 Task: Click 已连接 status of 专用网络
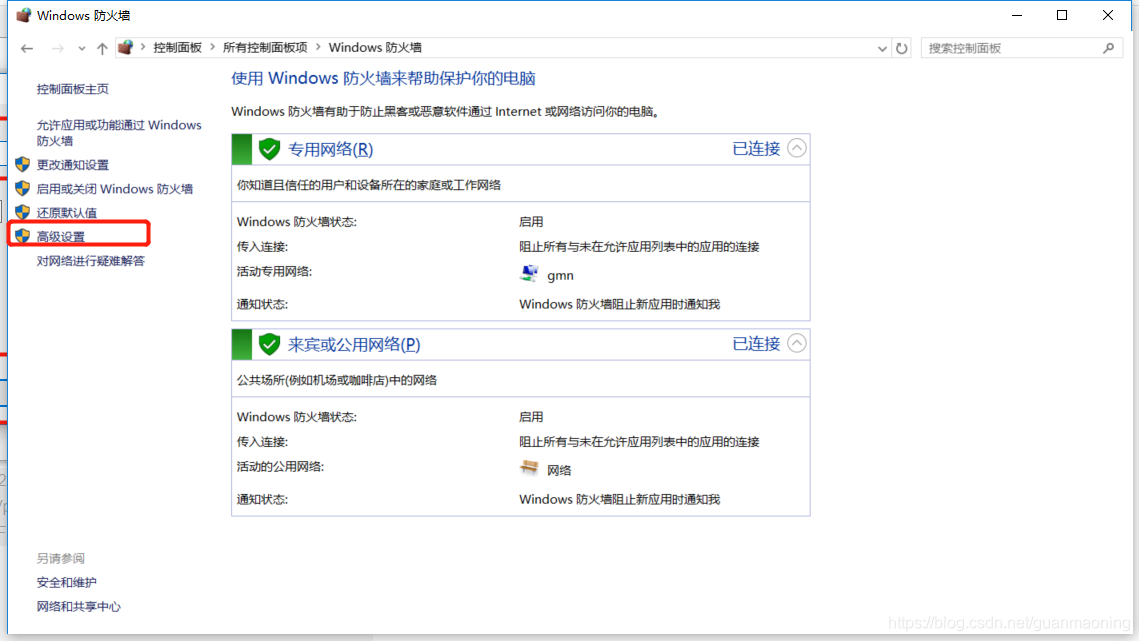[x=756, y=149]
